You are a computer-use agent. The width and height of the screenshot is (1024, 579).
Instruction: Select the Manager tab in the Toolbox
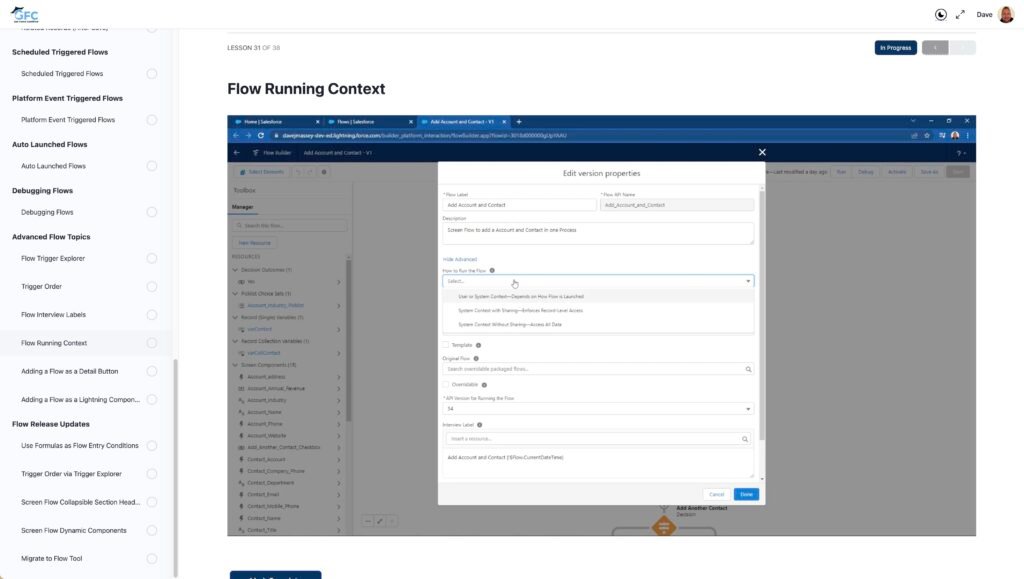pyautogui.click(x=242, y=207)
